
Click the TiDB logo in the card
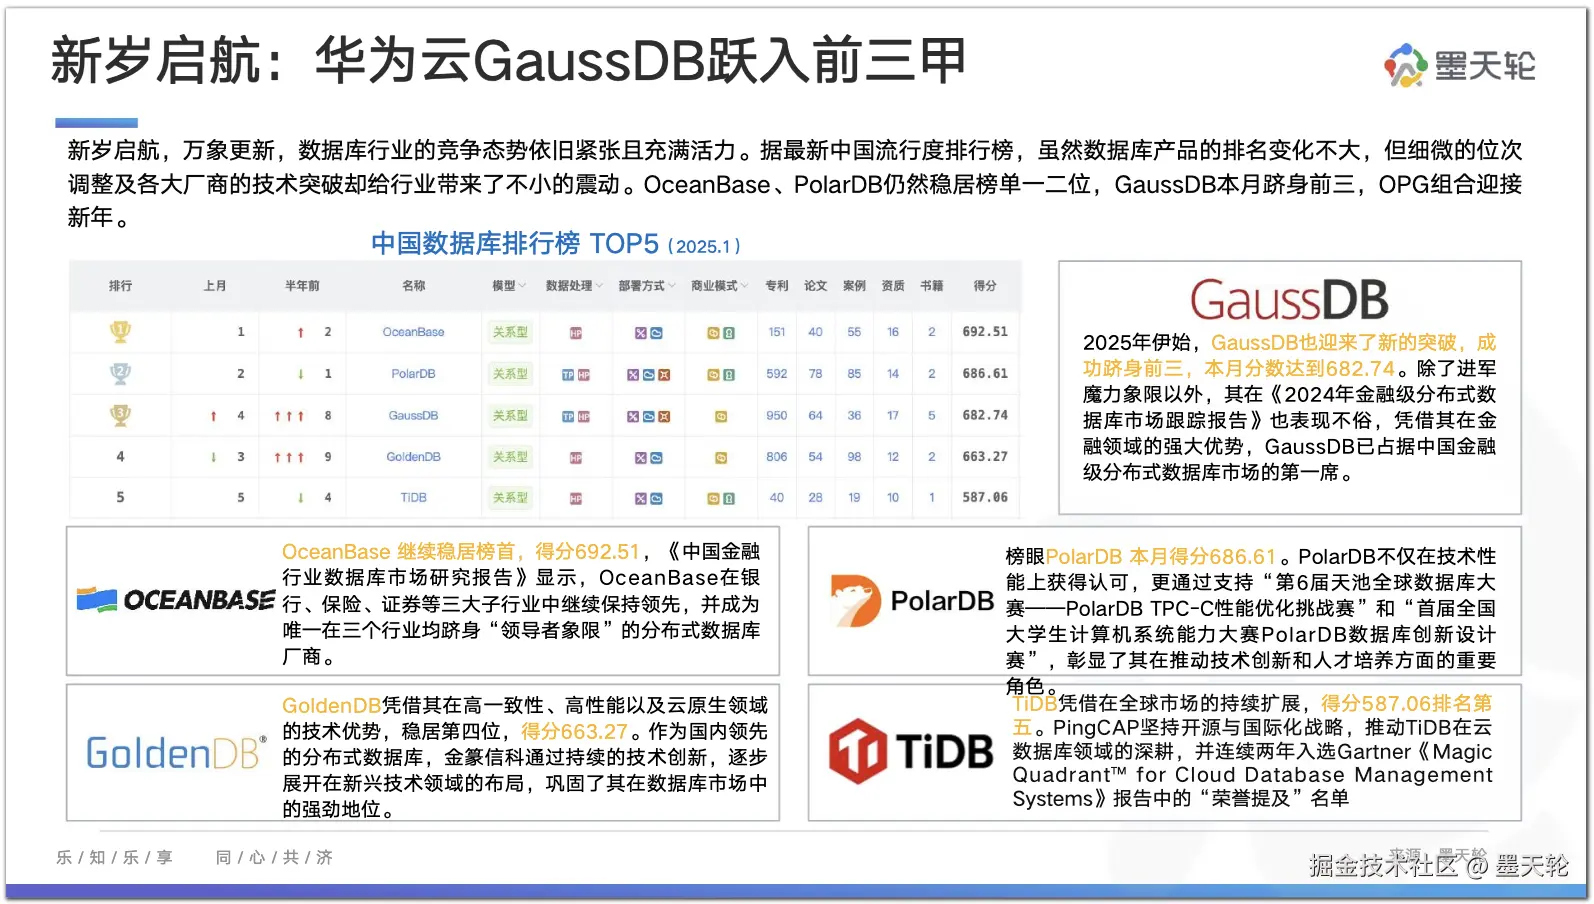tap(911, 751)
